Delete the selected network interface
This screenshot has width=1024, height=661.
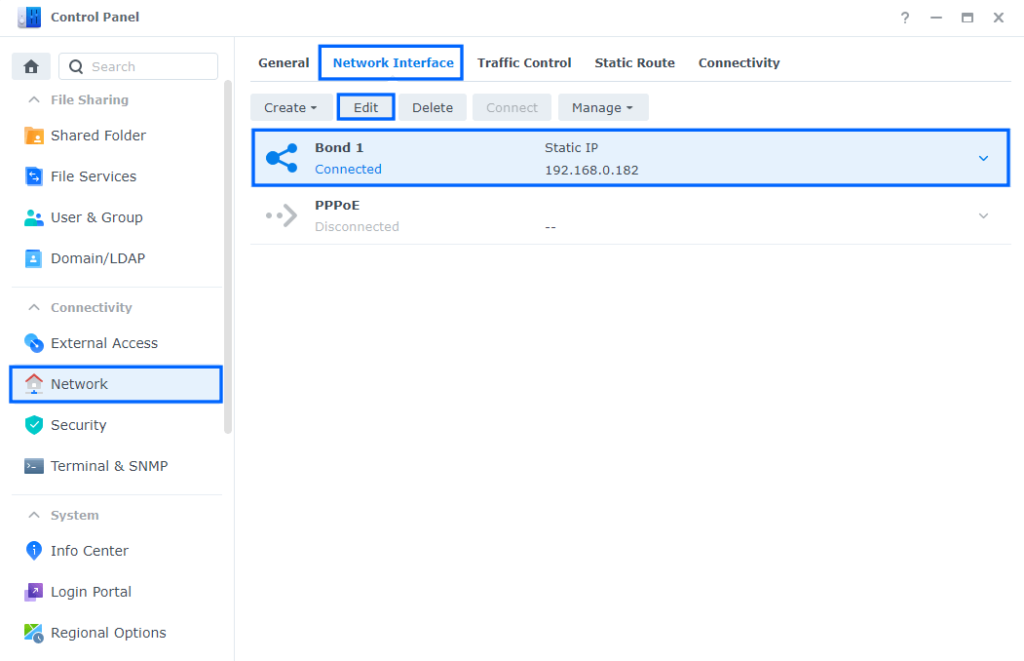432,107
